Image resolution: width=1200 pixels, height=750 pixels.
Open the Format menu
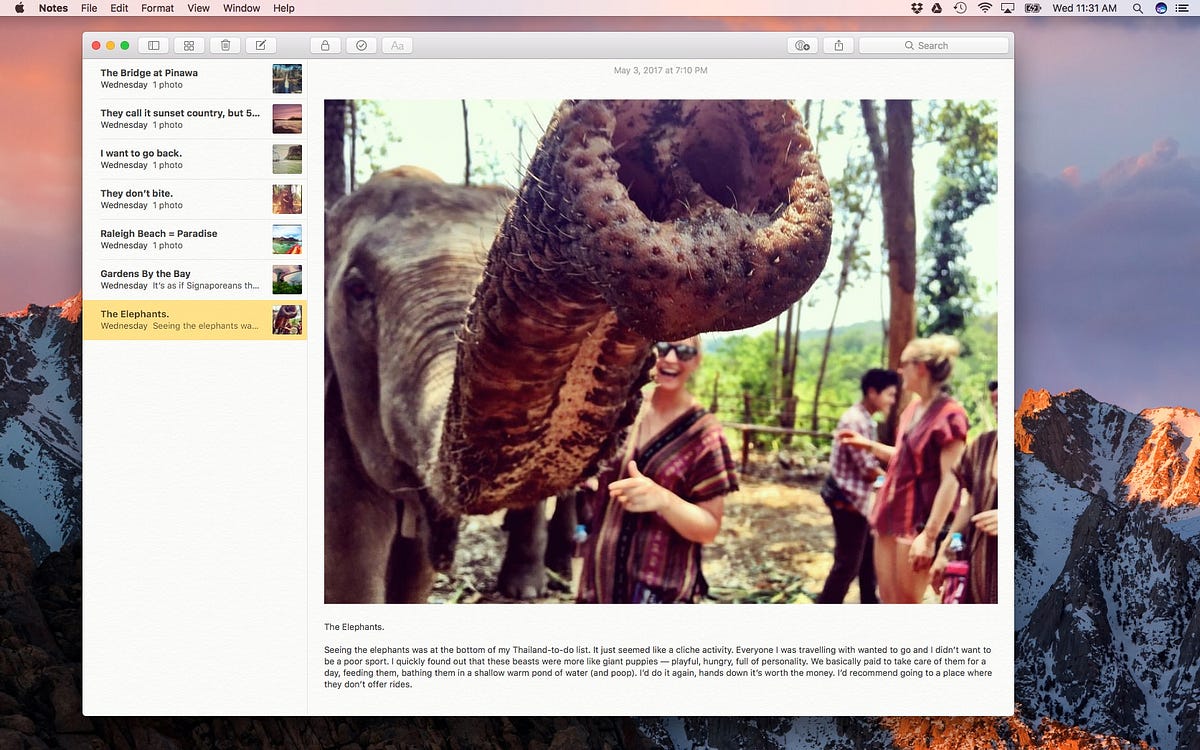pos(157,8)
